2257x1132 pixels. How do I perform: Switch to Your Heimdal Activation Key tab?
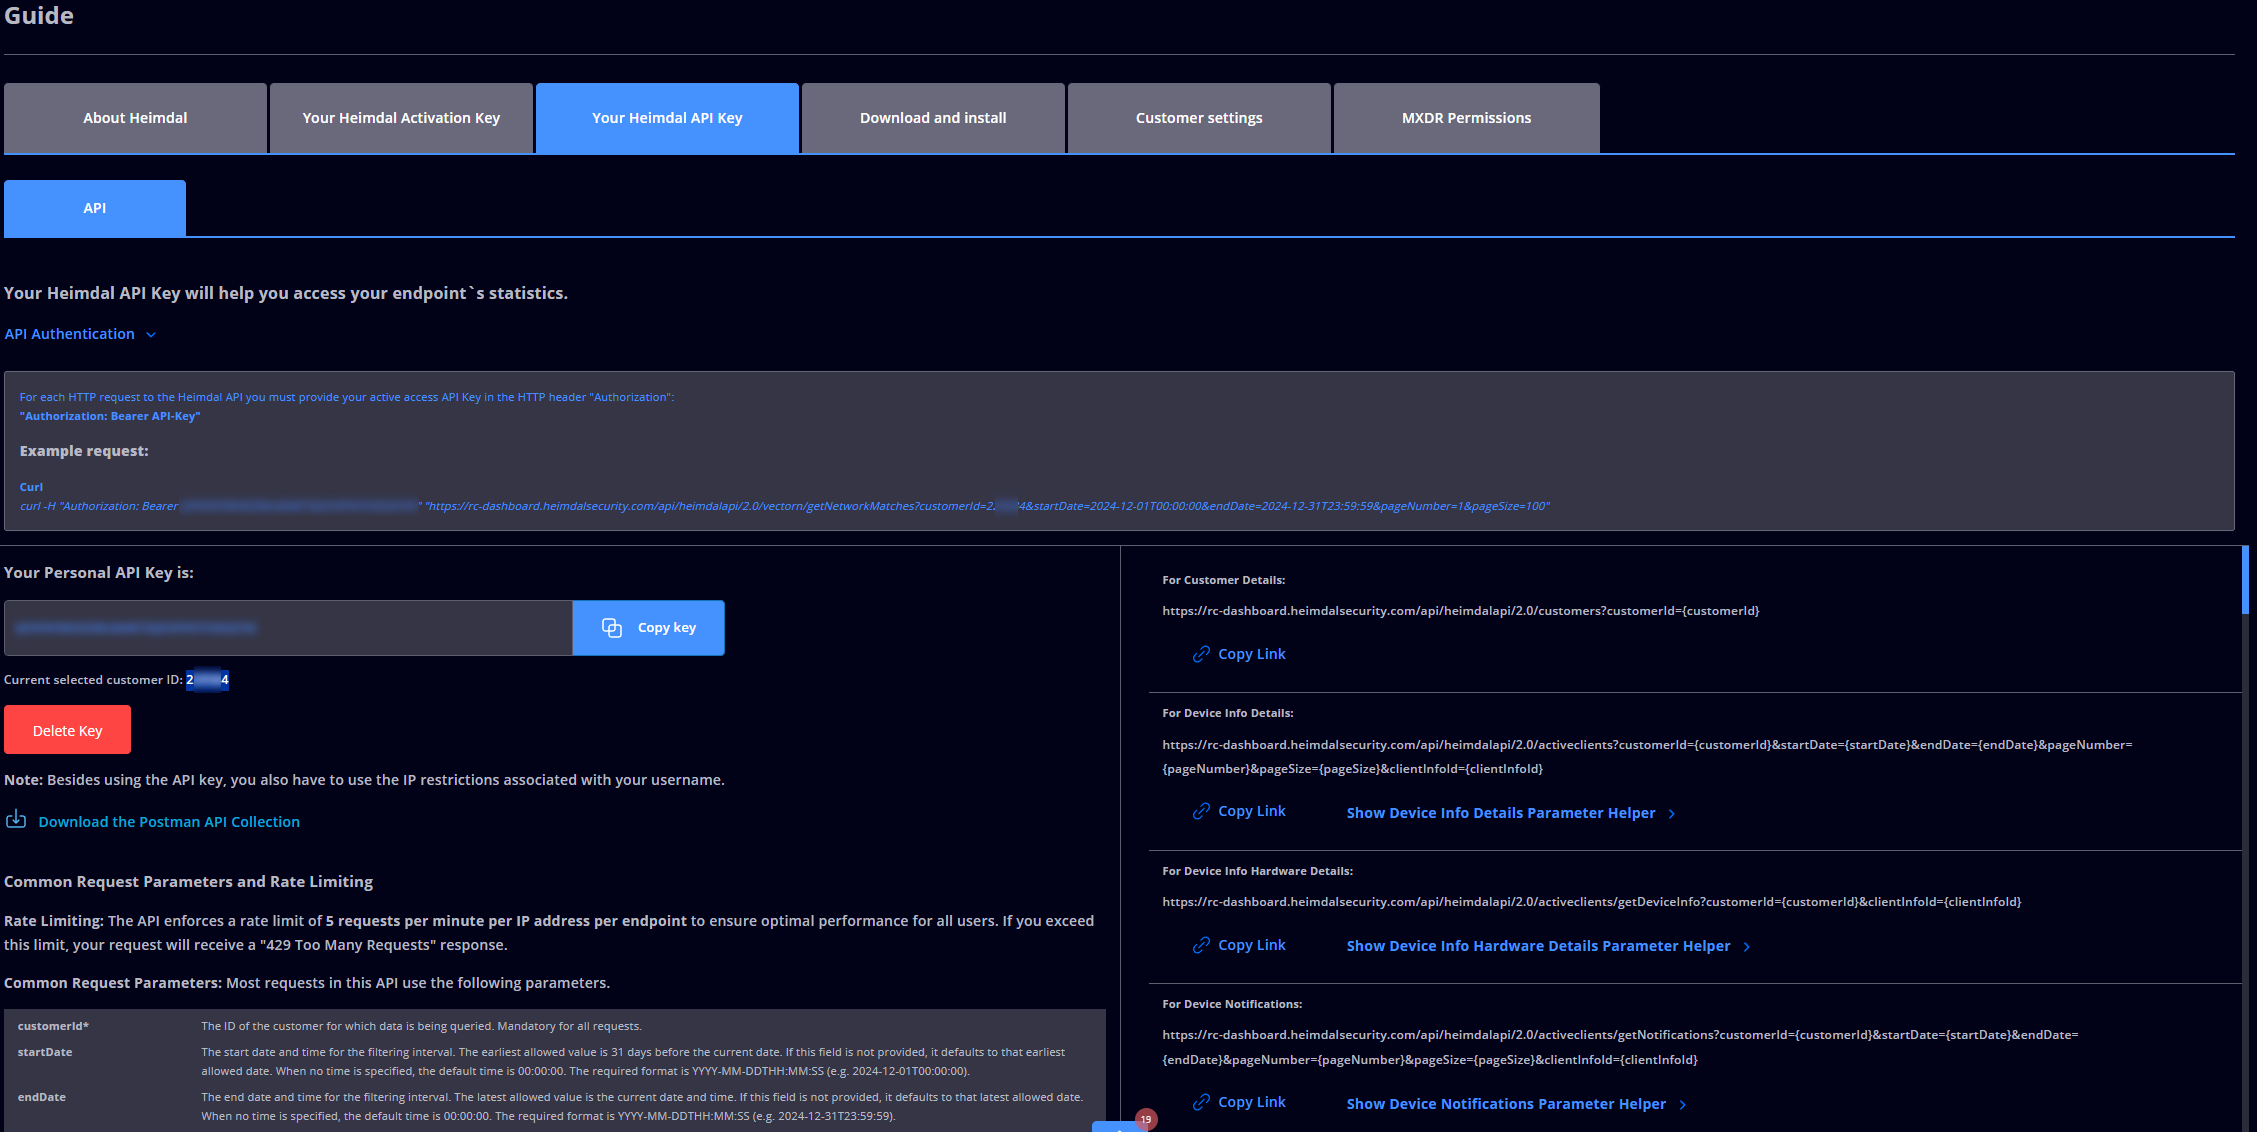tap(401, 118)
